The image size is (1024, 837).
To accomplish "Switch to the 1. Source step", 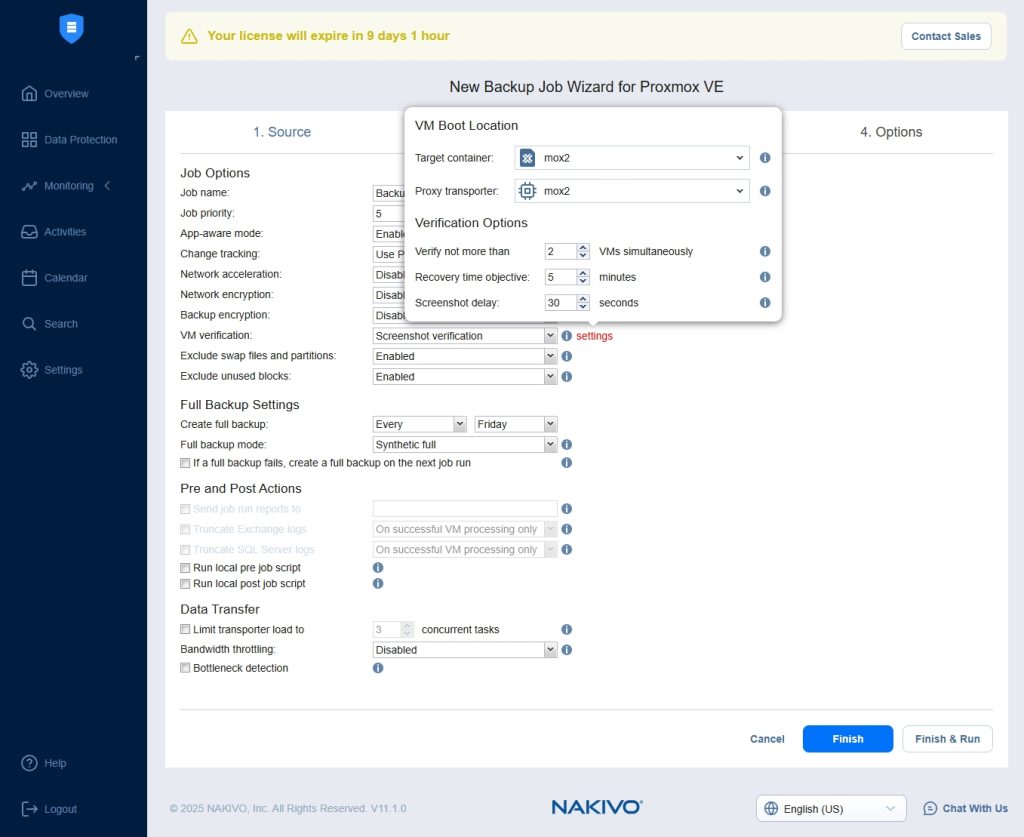I will (x=281, y=132).
